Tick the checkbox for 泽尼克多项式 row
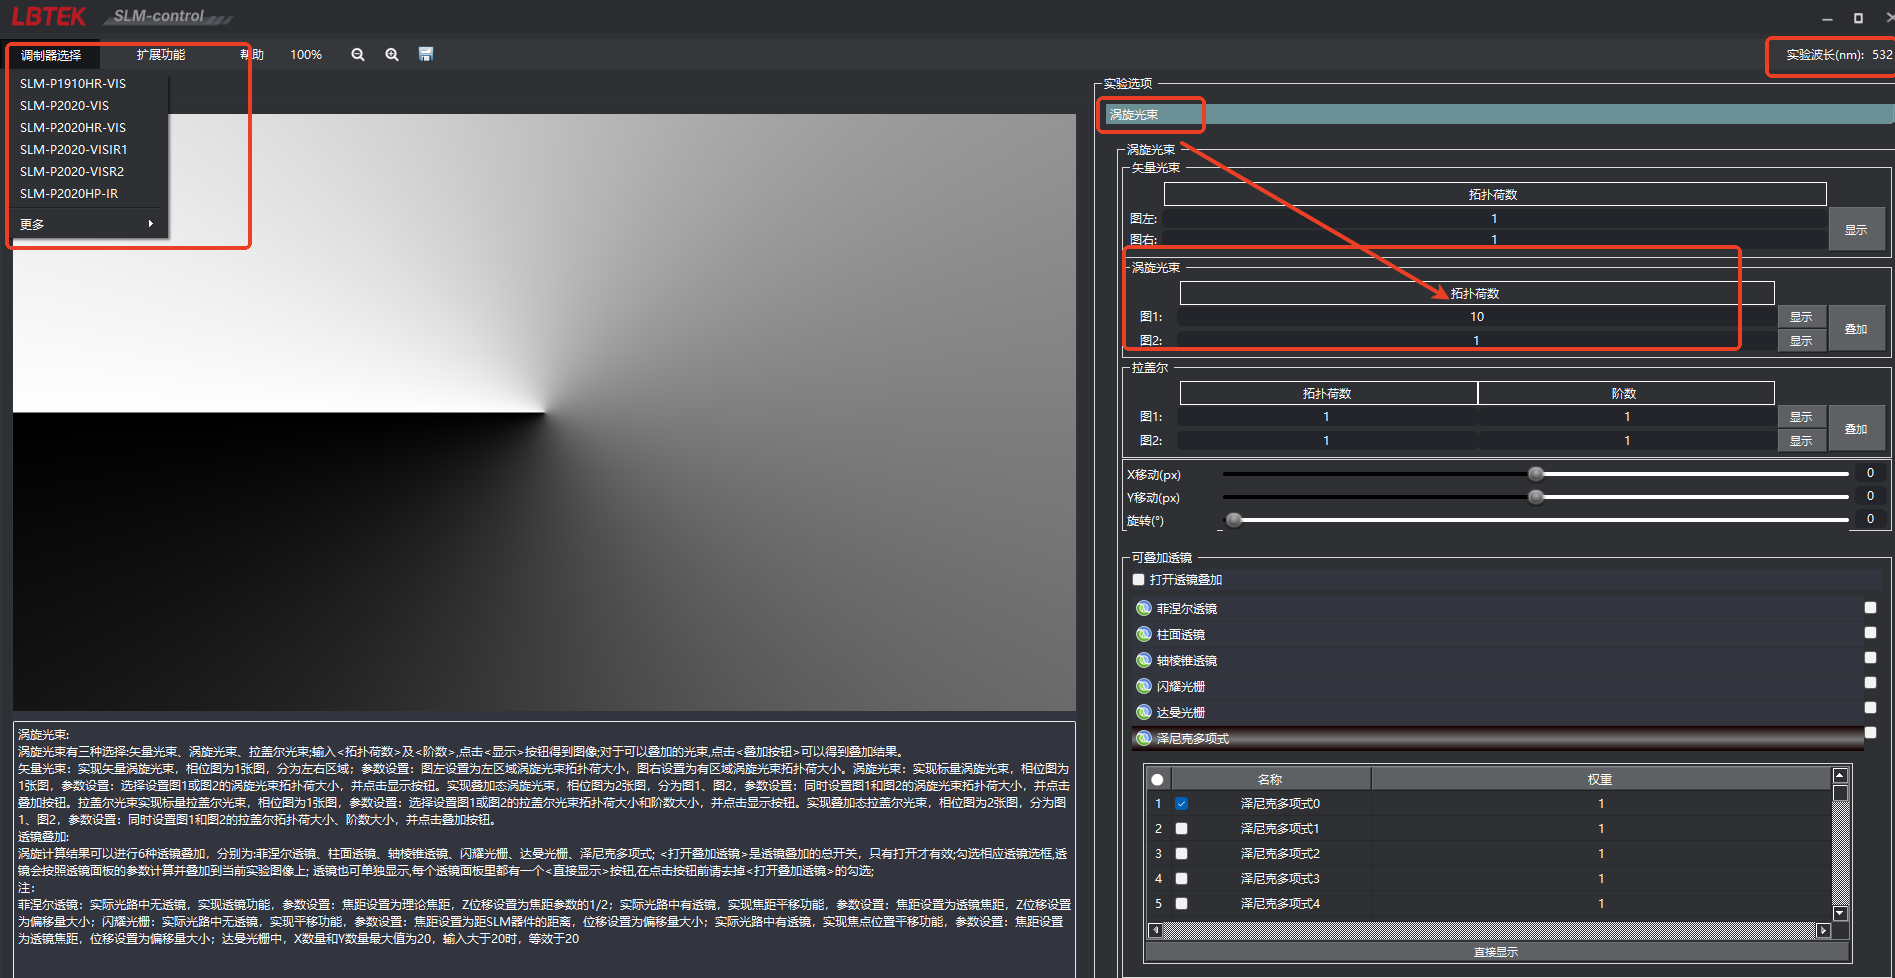1895x978 pixels. (x=1870, y=732)
